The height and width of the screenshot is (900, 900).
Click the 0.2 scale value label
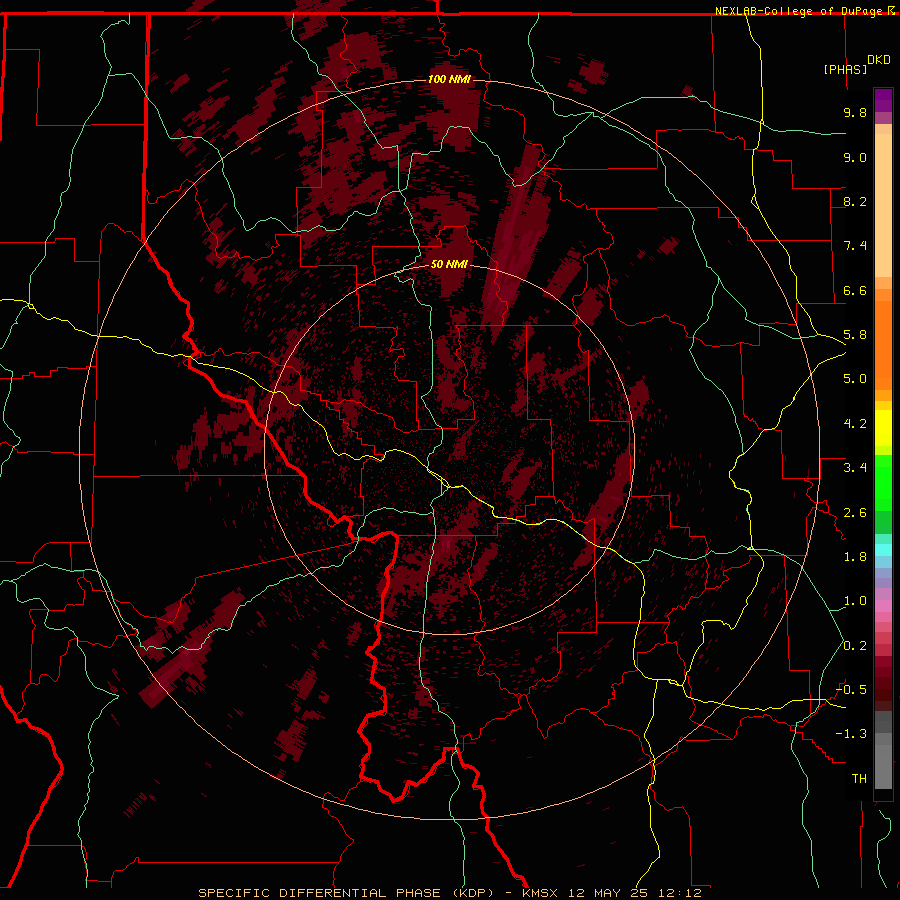[x=855, y=646]
